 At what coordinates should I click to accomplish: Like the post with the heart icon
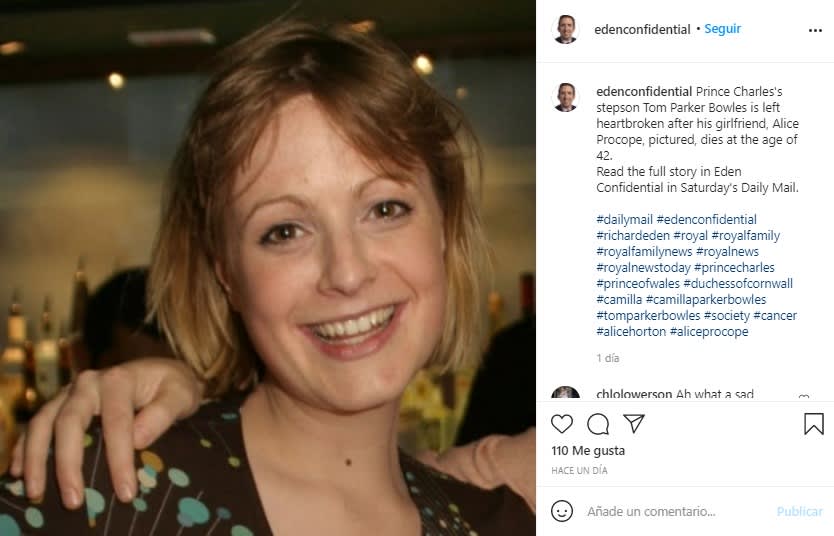(562, 424)
